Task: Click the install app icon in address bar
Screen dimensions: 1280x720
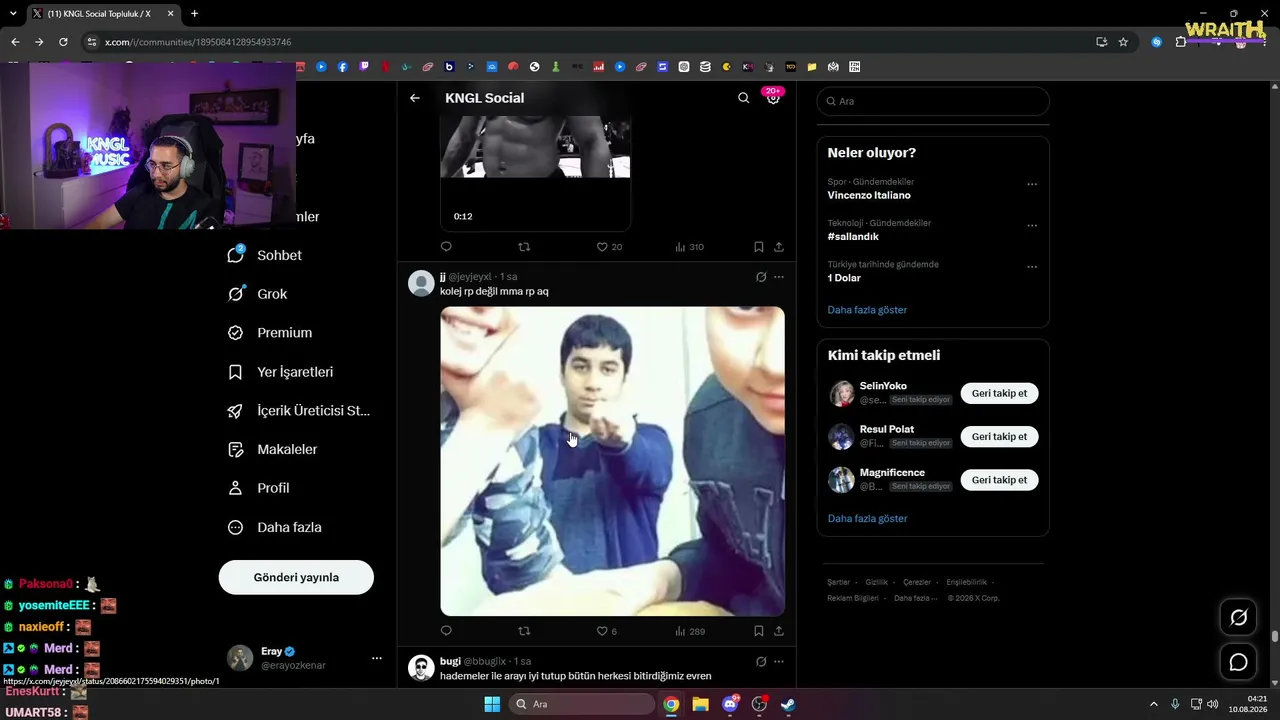Action: pos(1101,42)
